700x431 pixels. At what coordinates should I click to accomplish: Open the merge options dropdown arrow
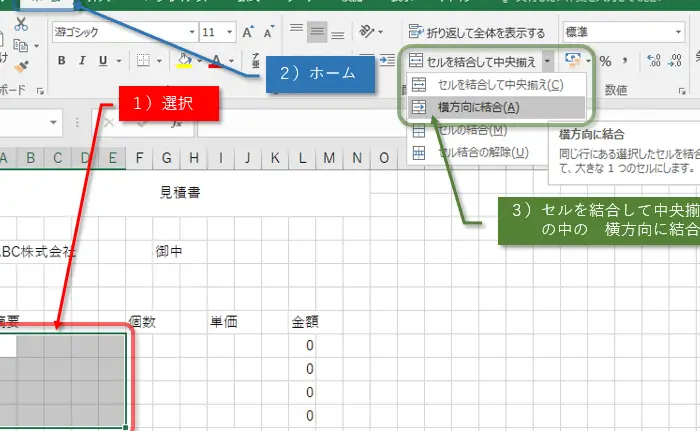tap(547, 61)
